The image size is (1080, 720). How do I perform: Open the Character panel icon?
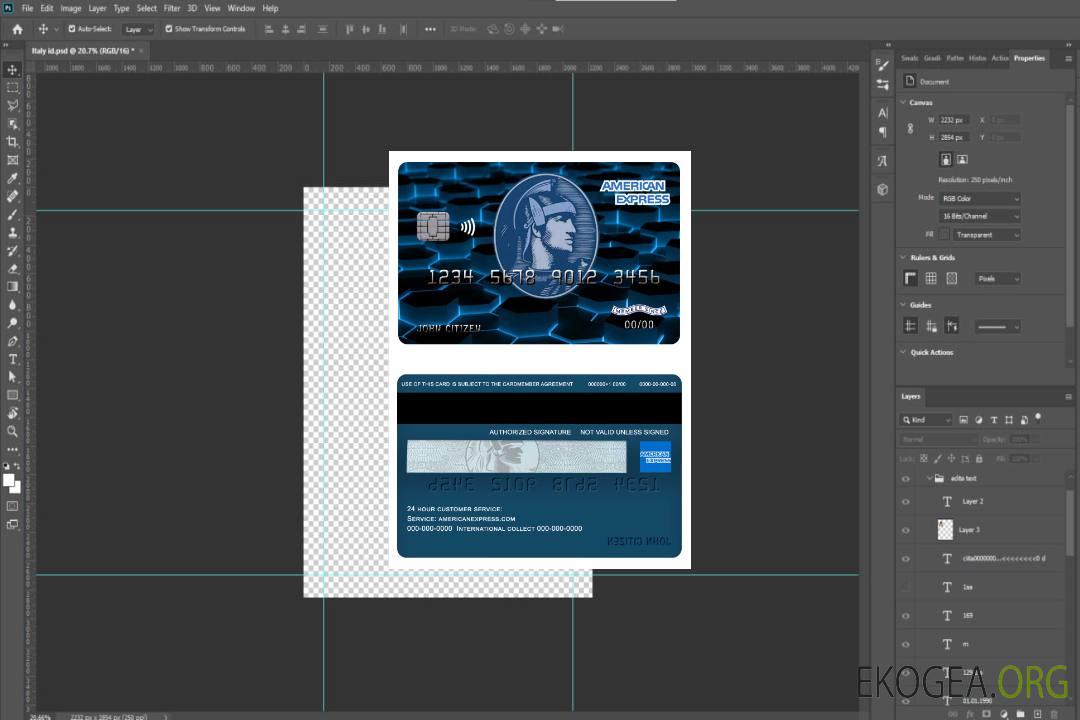[882, 113]
